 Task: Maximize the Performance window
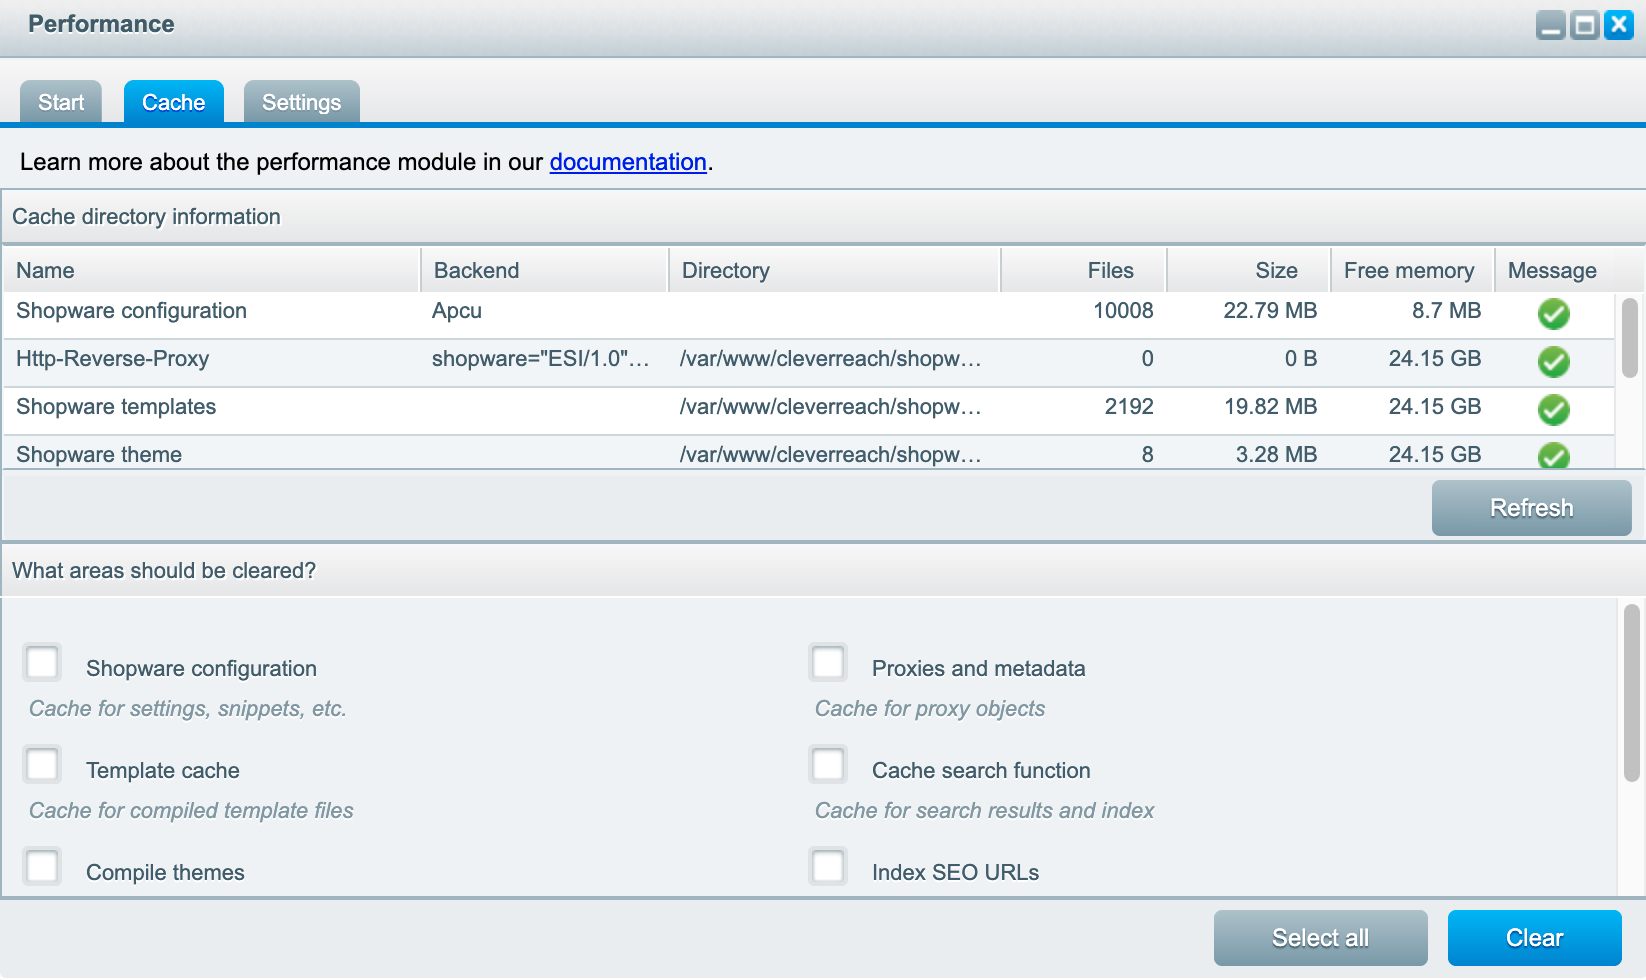click(x=1585, y=25)
